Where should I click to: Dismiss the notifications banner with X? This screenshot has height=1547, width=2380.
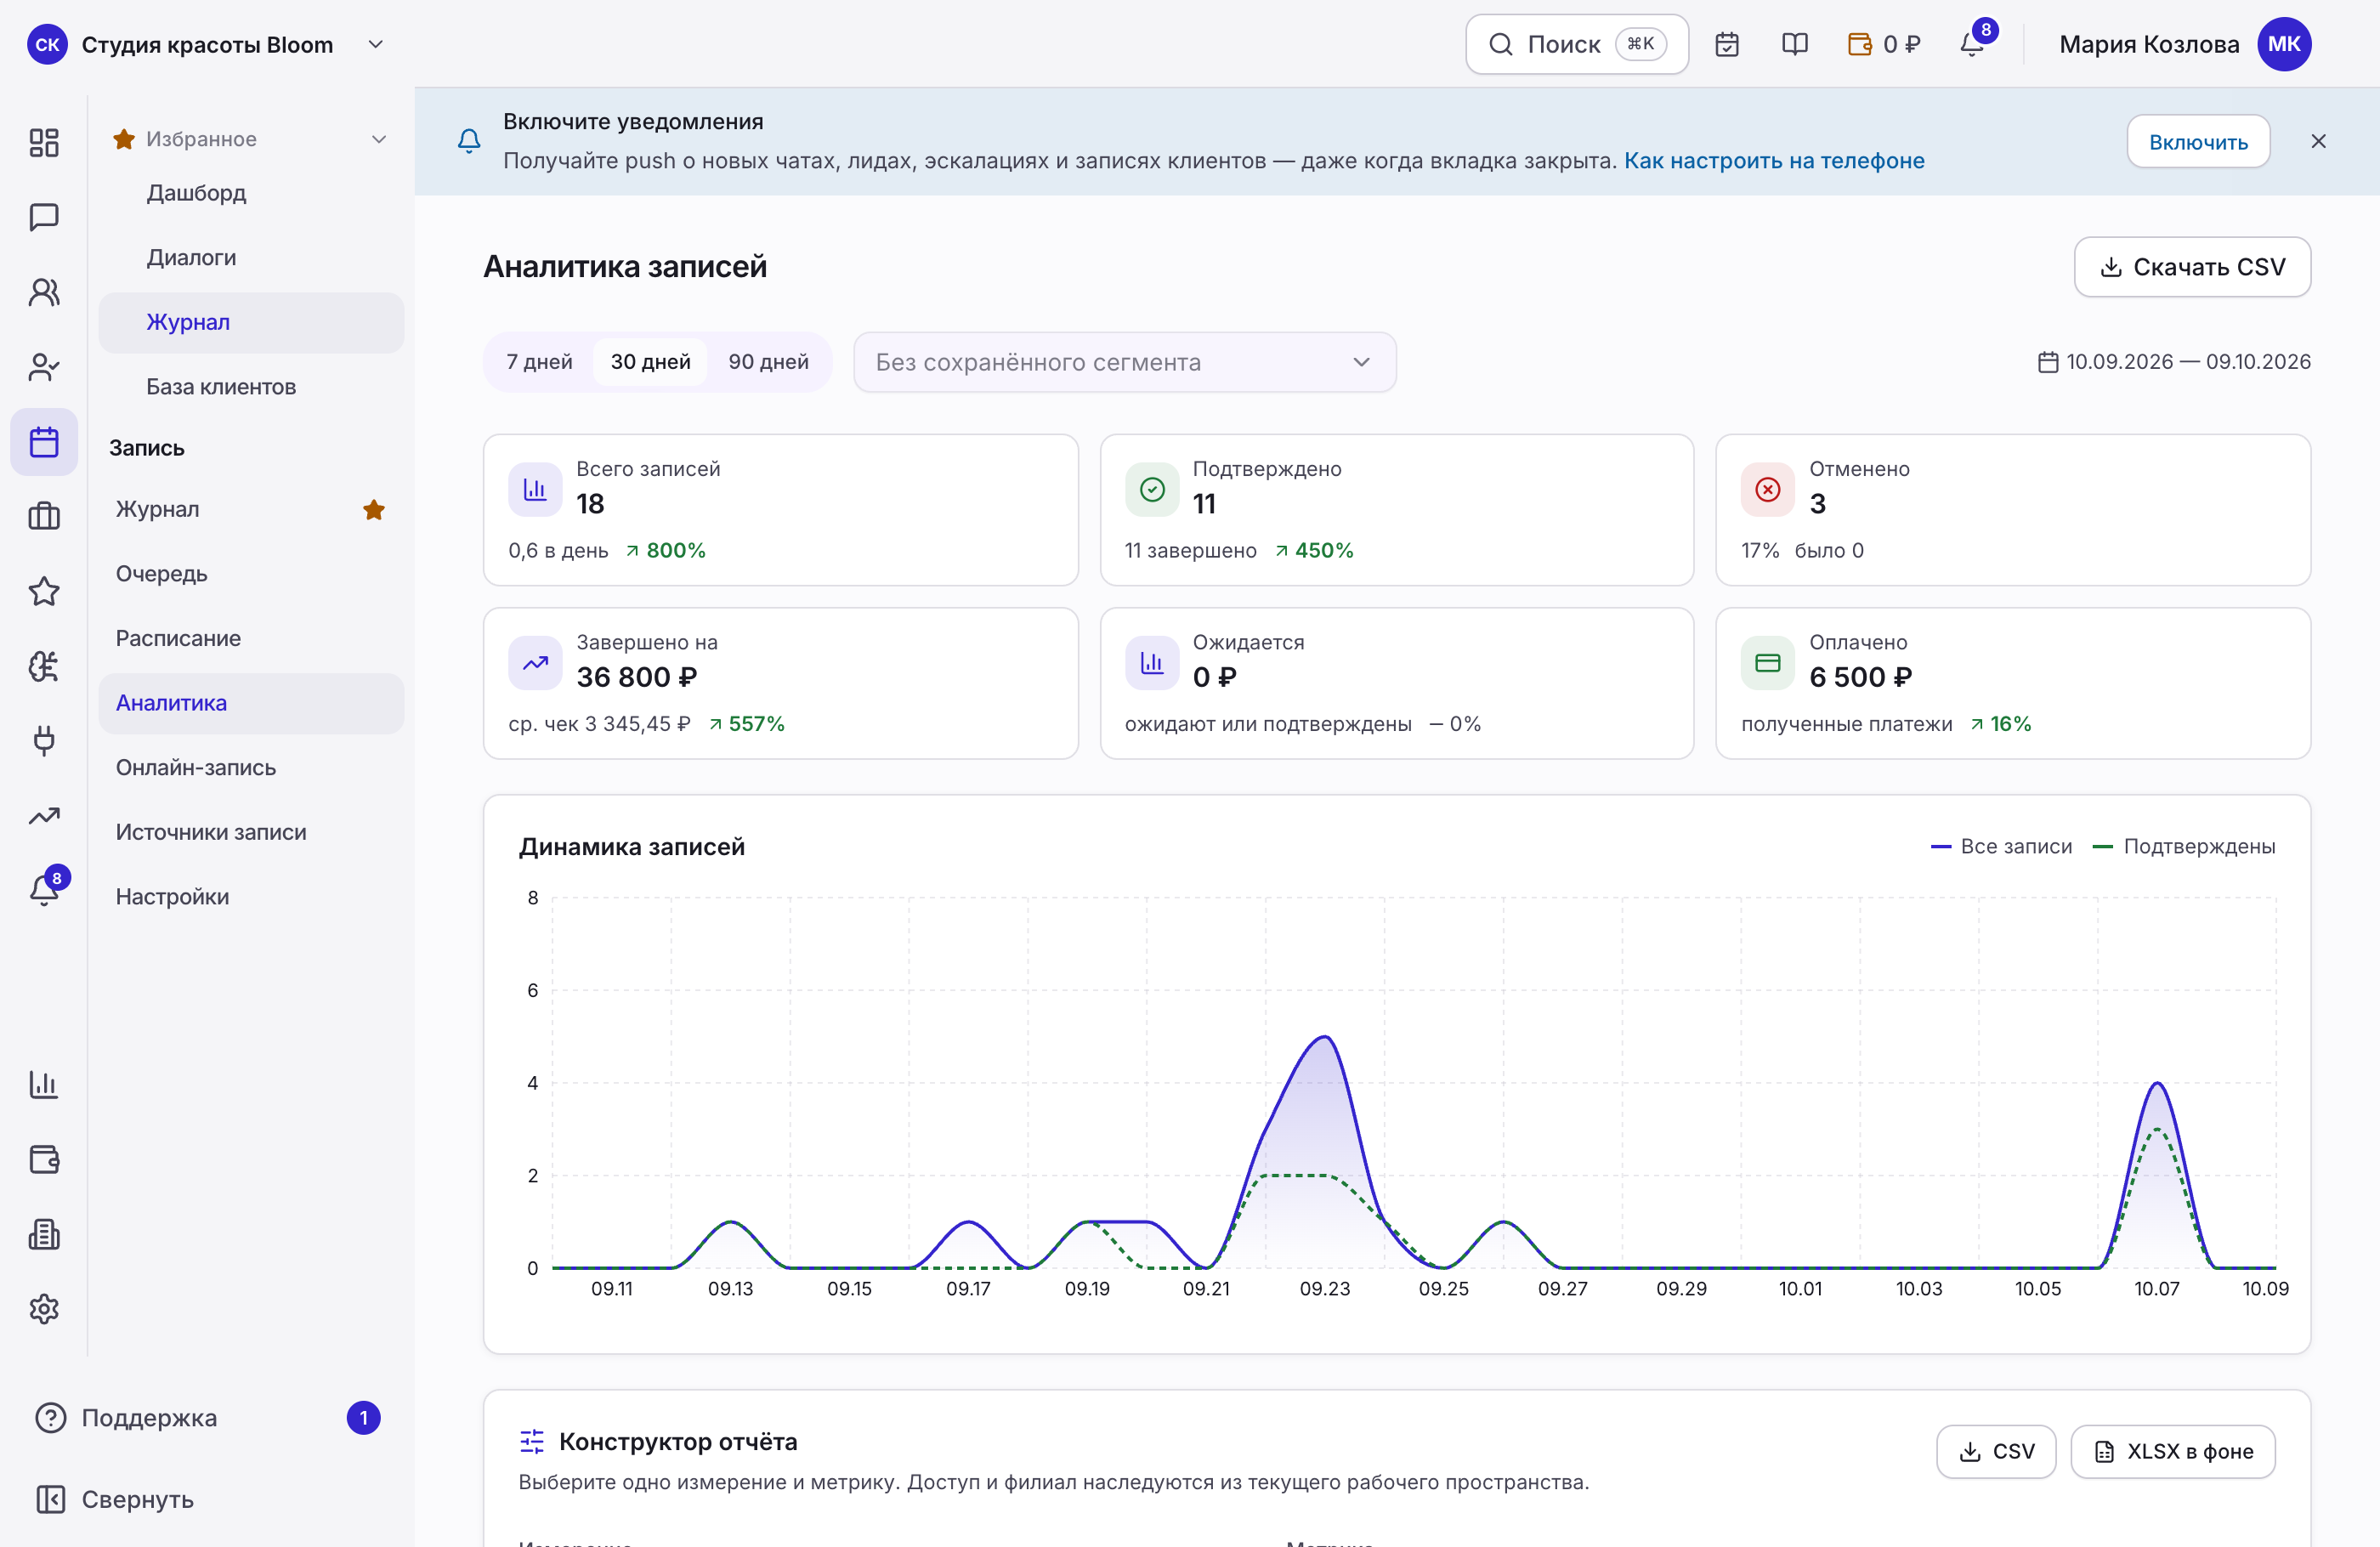coord(2319,142)
